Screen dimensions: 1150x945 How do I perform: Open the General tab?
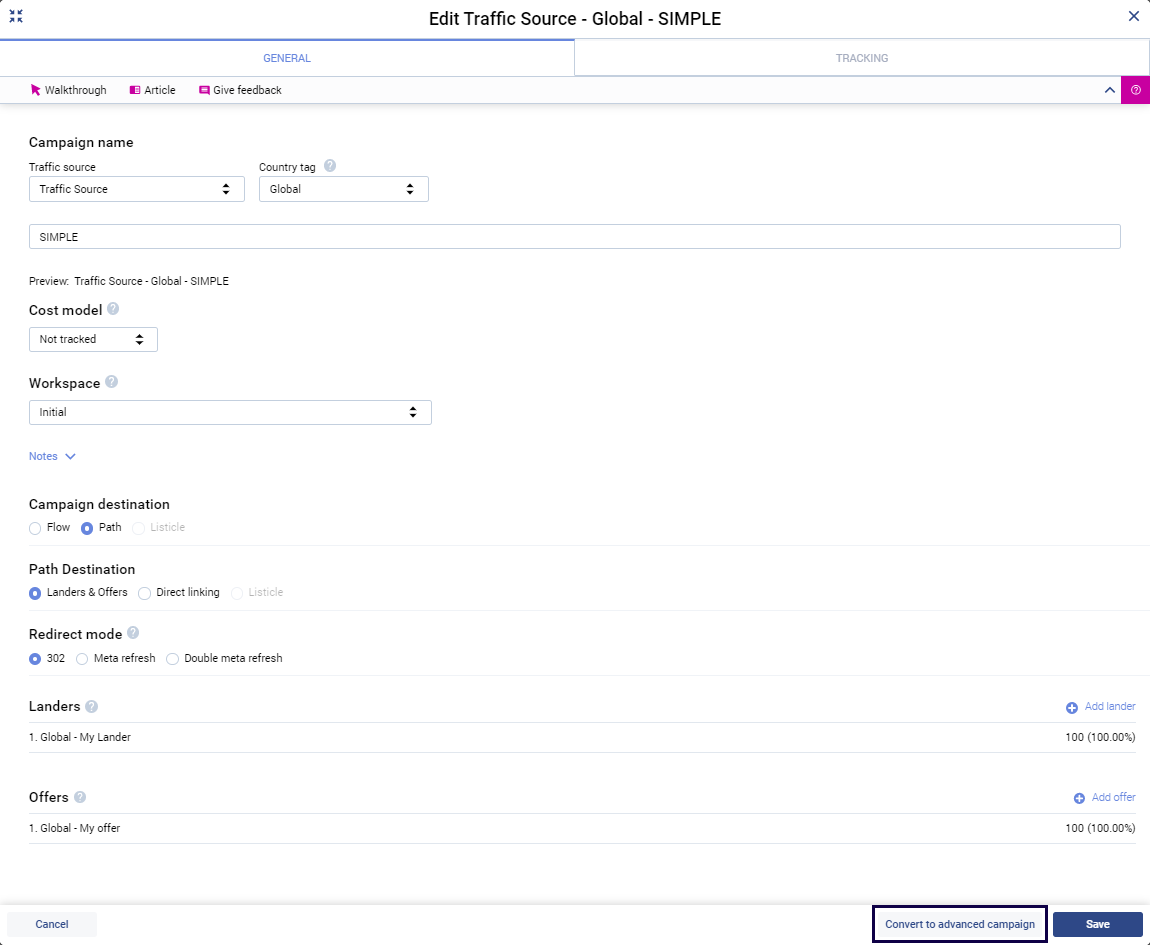pos(287,58)
